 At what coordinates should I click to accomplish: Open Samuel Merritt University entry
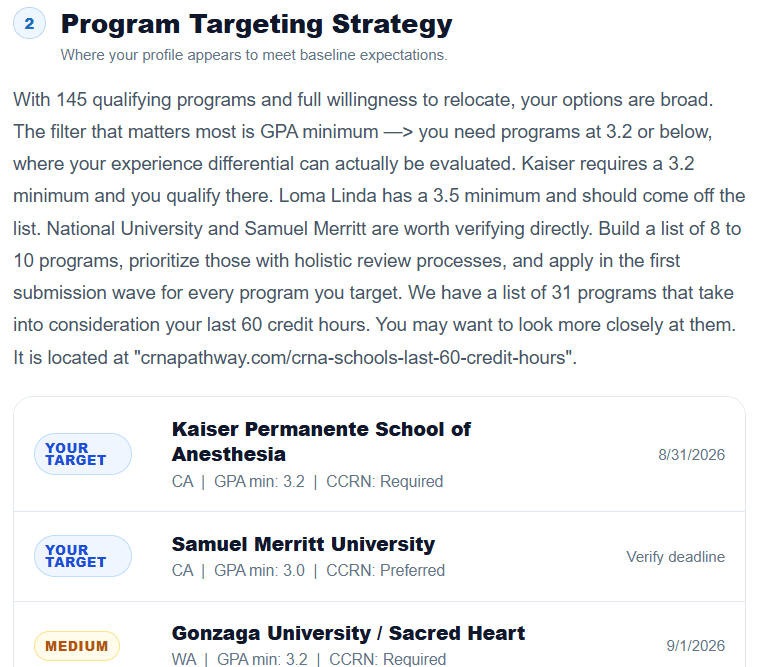click(303, 544)
